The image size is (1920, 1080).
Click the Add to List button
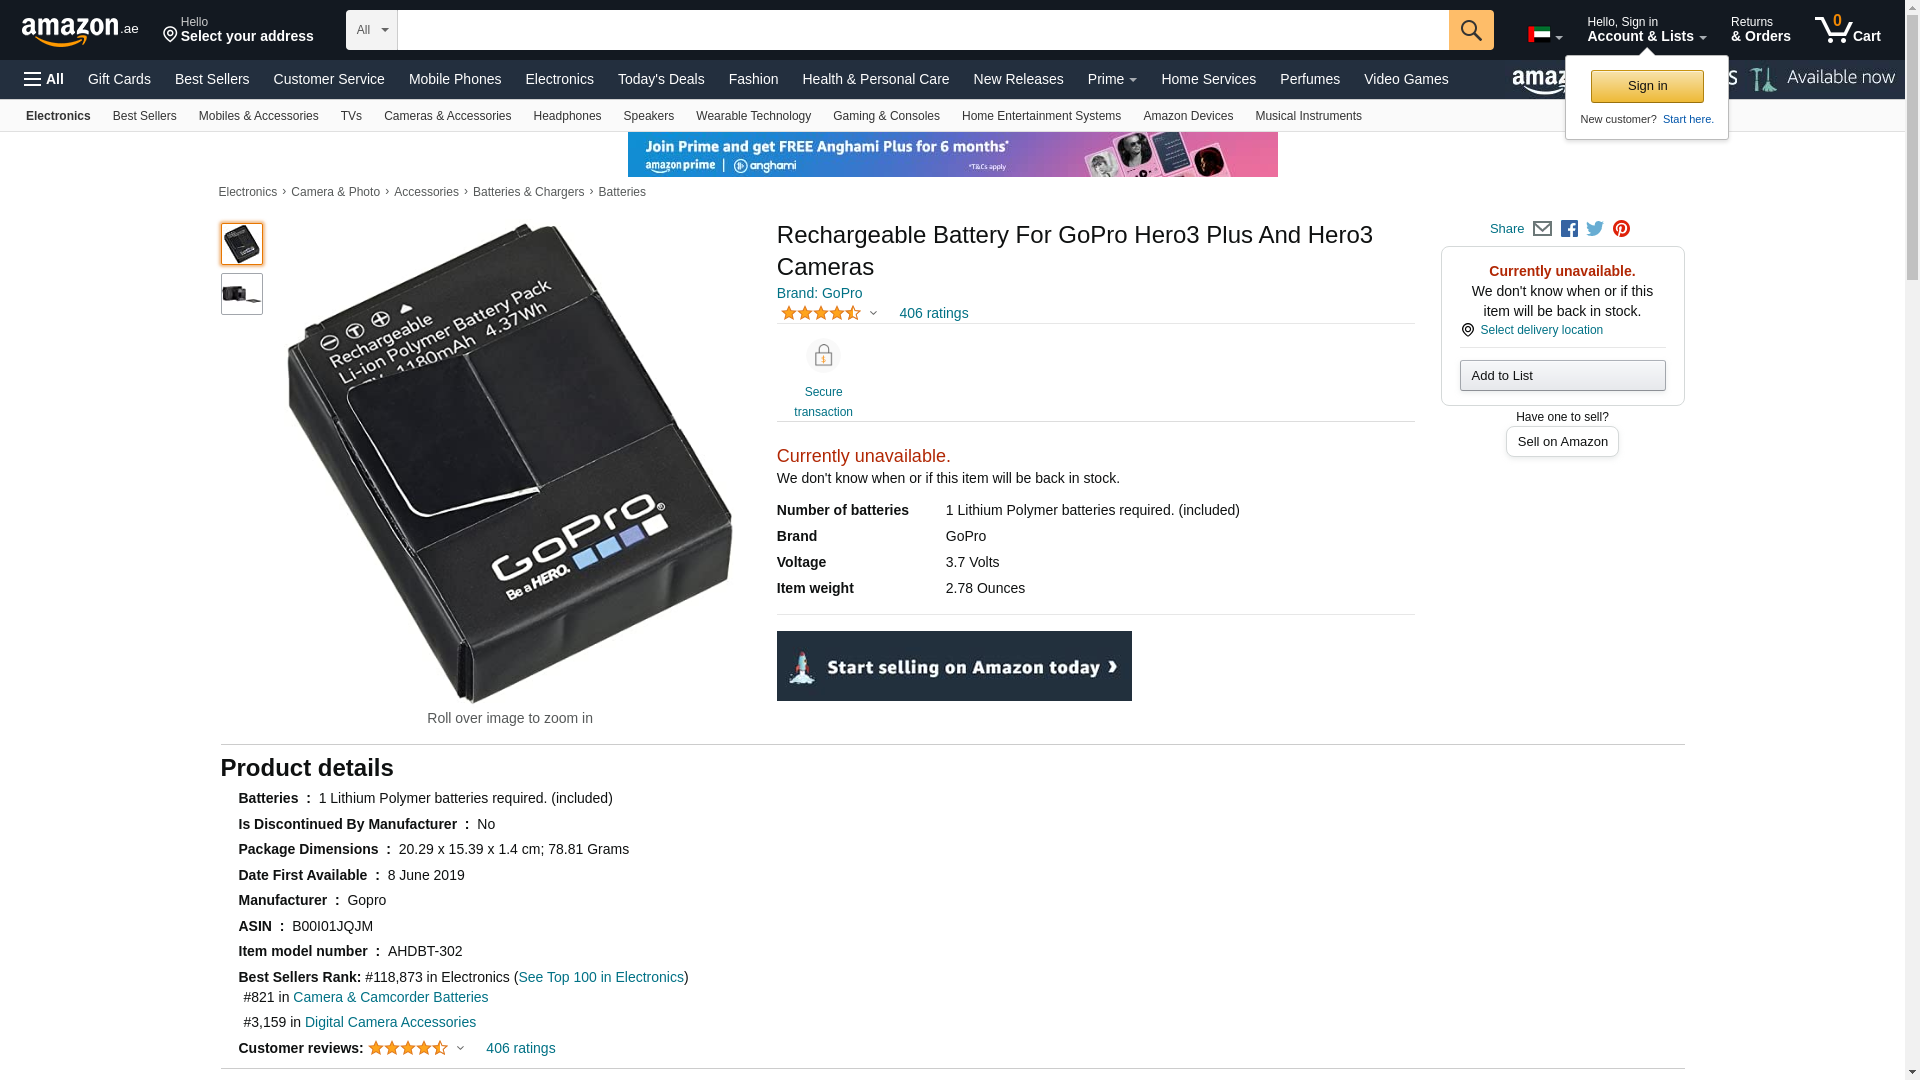tap(1562, 376)
